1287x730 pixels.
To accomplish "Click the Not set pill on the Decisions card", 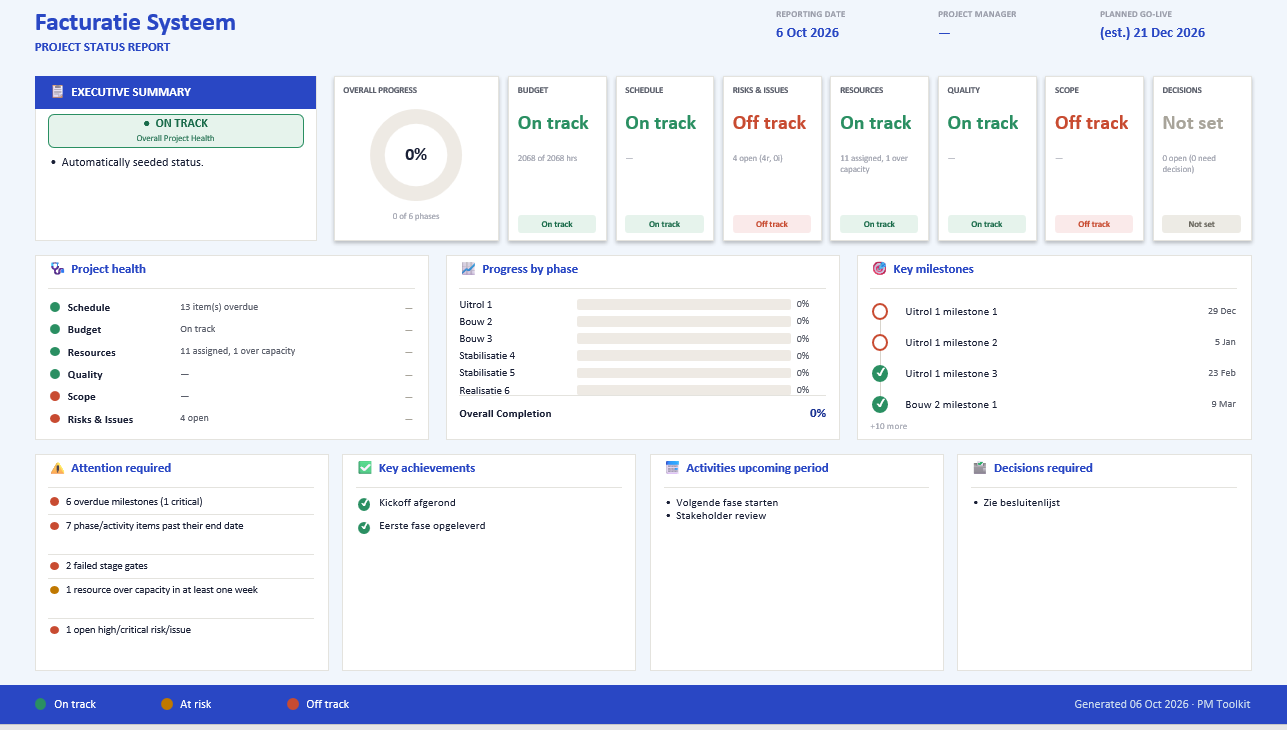I will 1201,224.
